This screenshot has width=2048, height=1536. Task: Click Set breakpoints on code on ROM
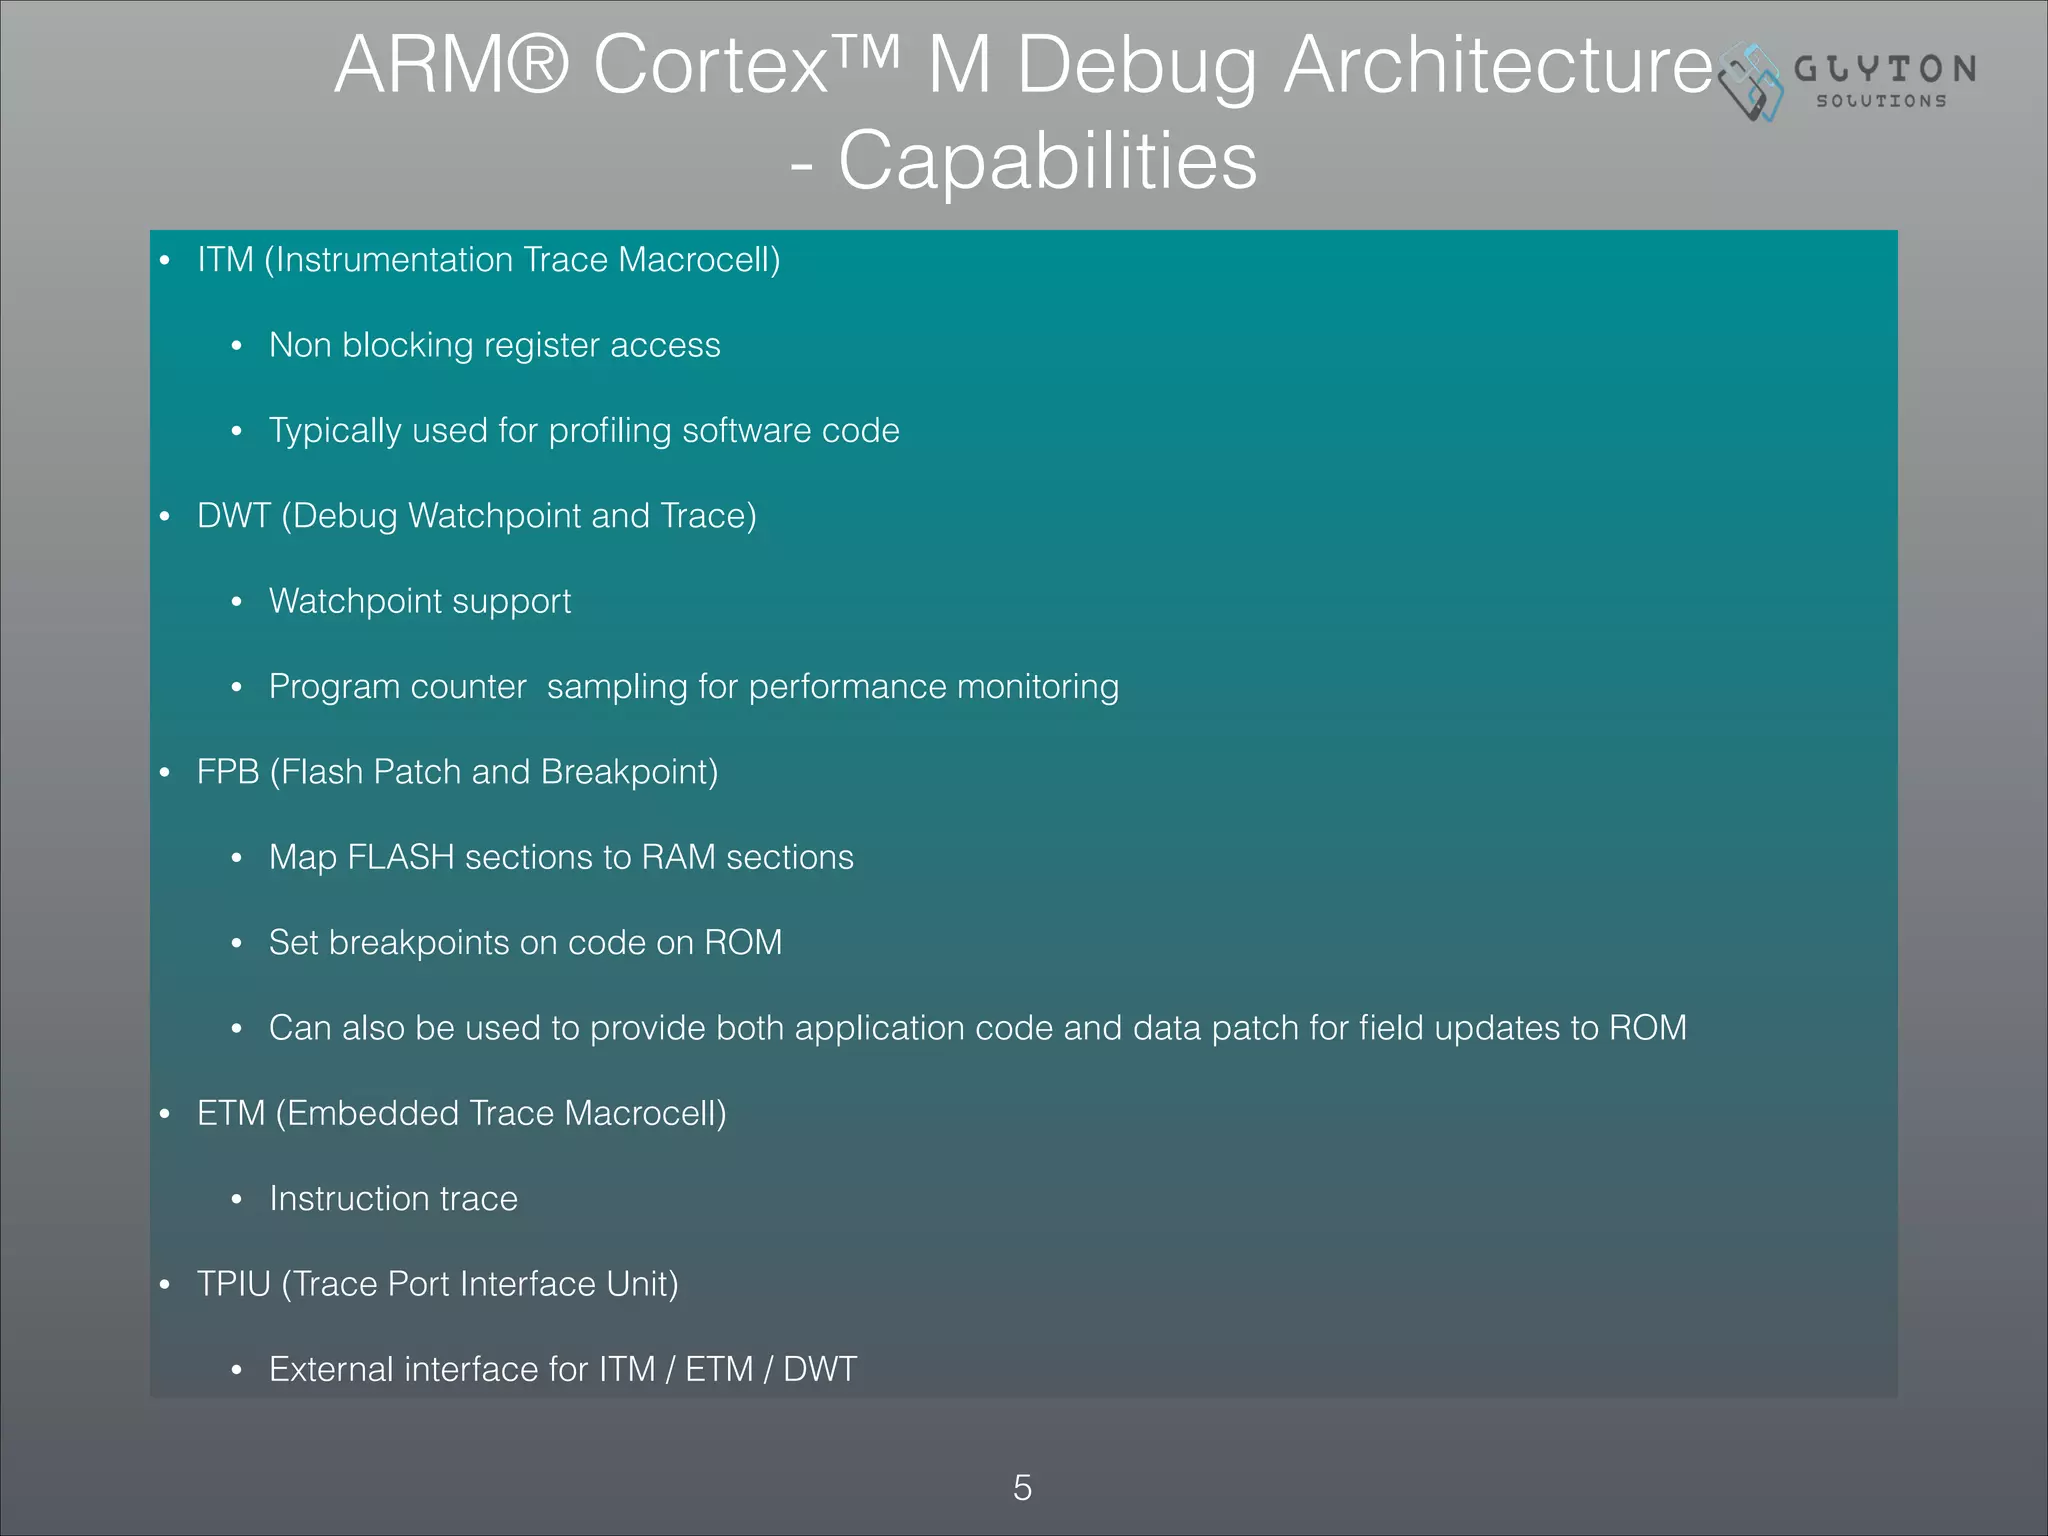point(525,943)
